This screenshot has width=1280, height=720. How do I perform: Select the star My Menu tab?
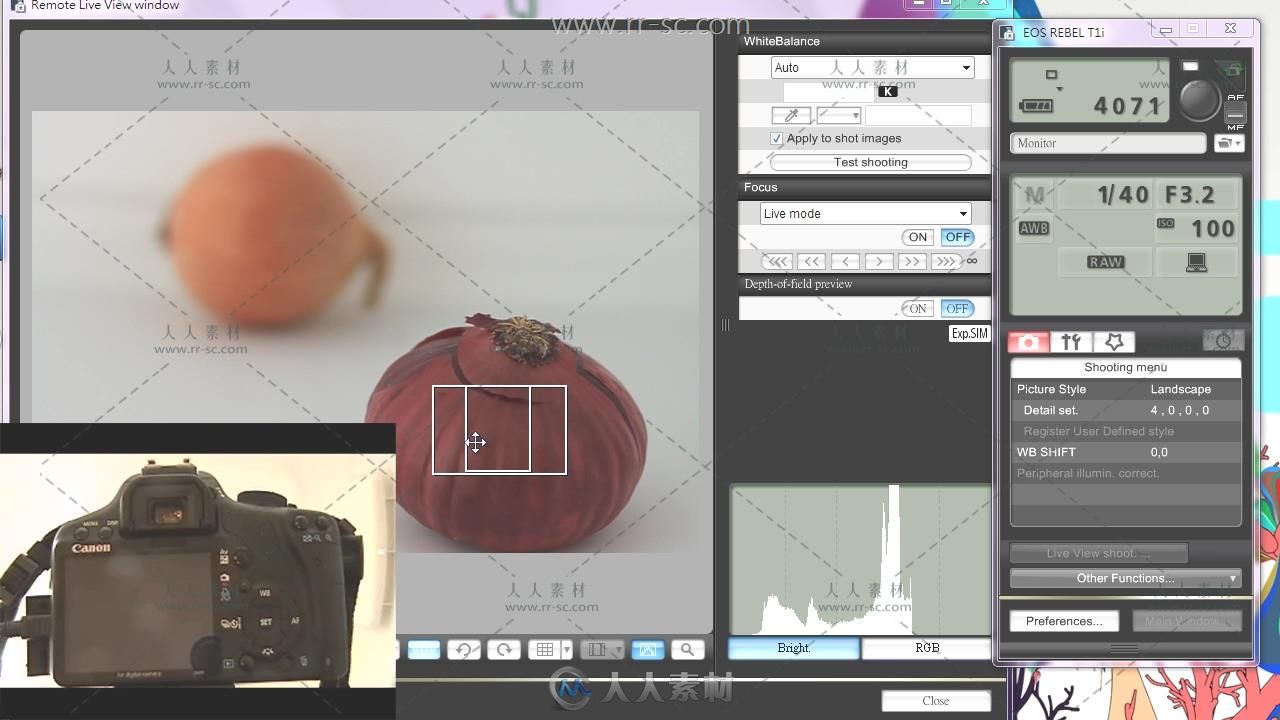coord(1114,342)
